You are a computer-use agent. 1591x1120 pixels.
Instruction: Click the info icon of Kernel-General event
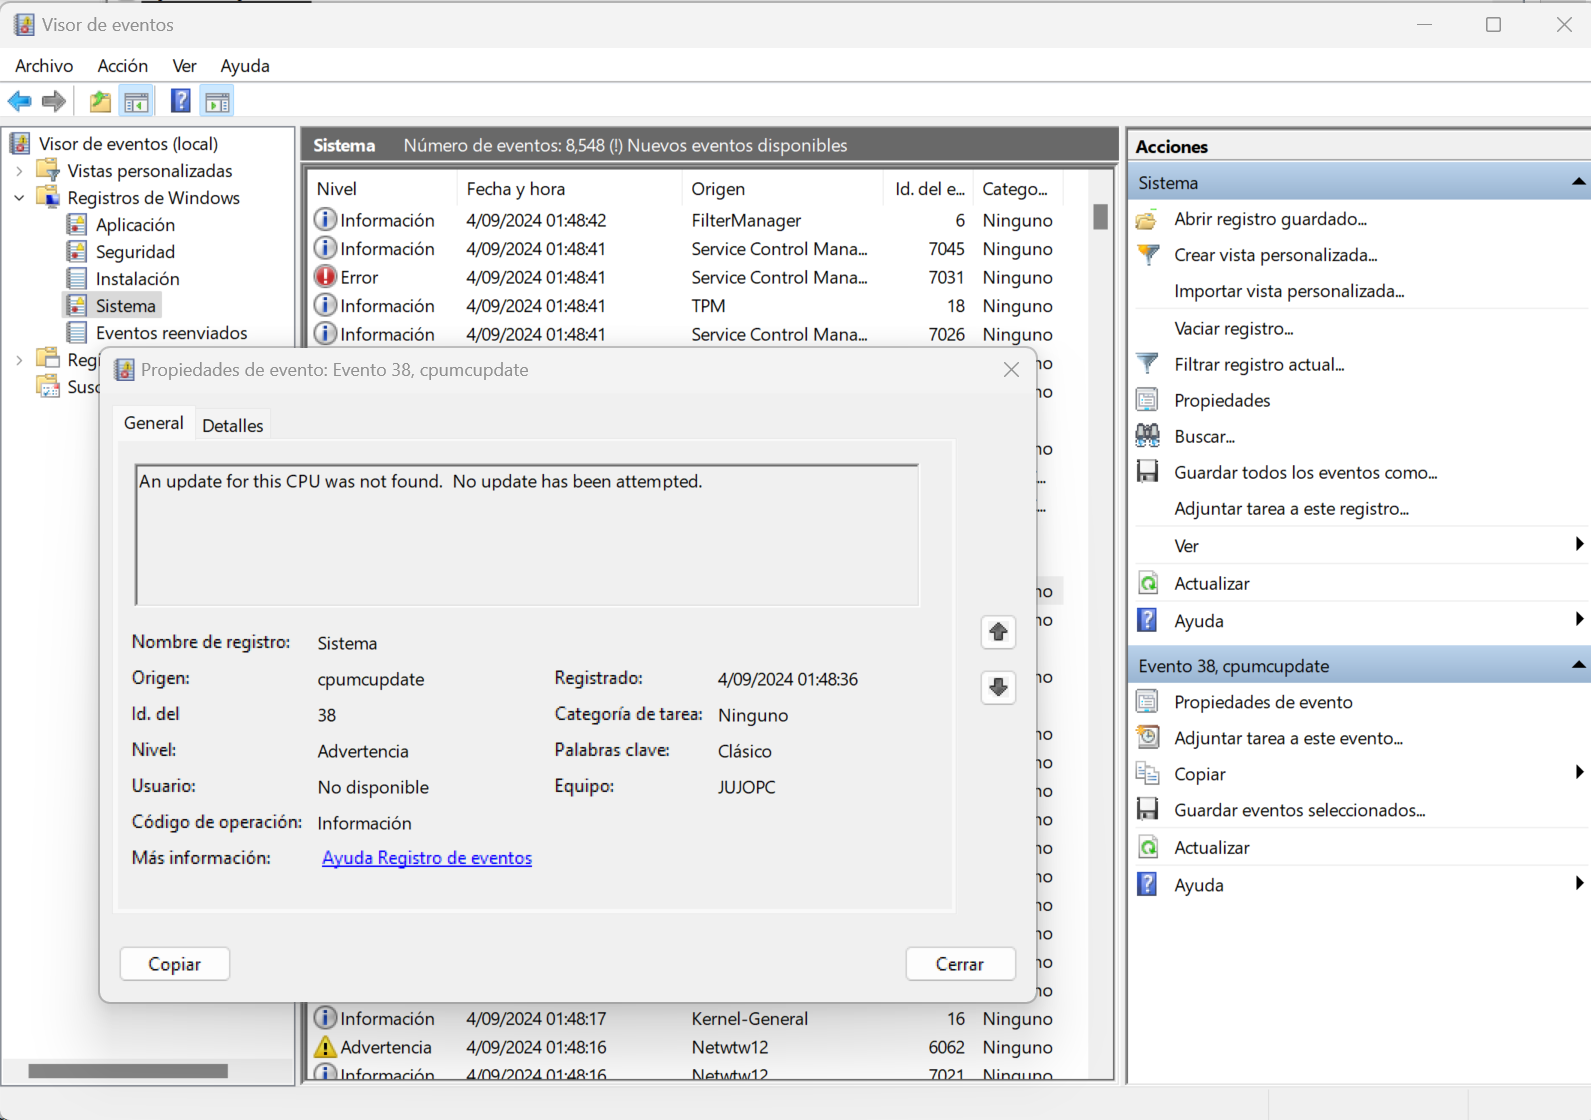click(325, 1018)
